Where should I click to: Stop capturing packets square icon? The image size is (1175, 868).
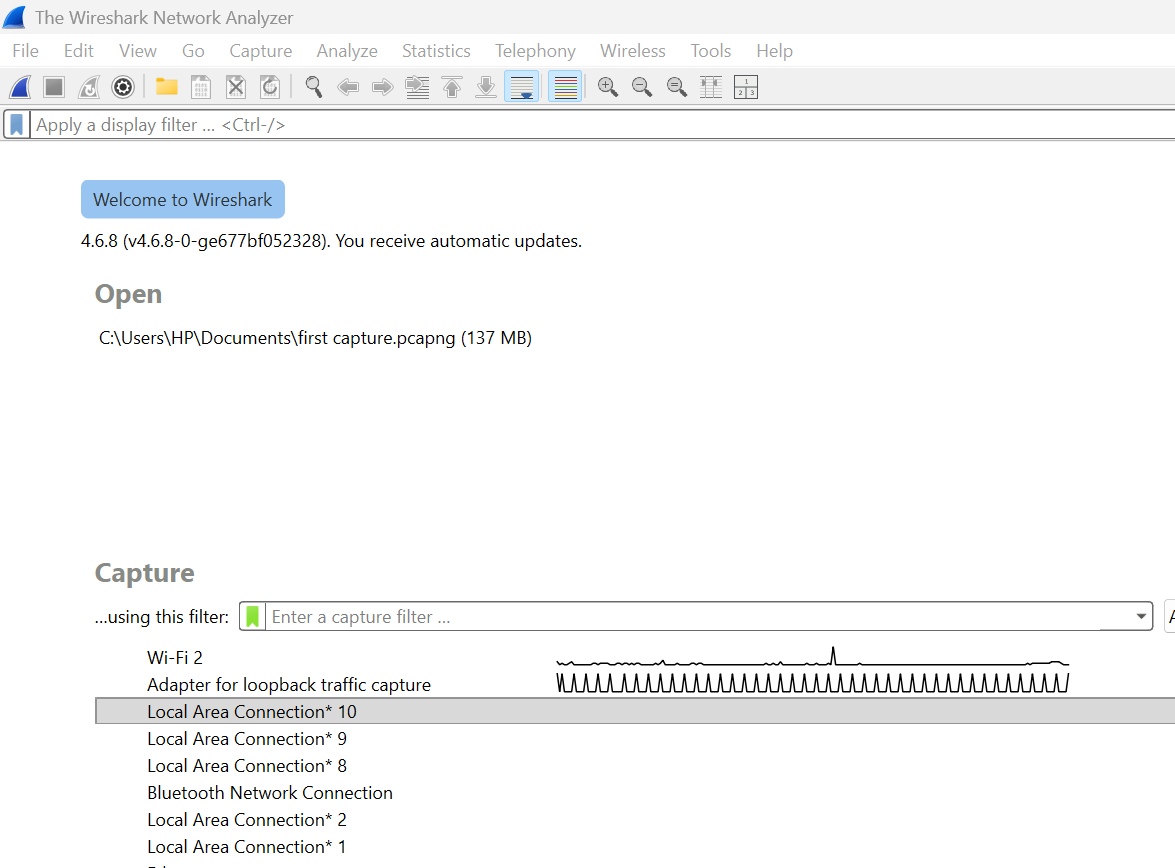pos(54,87)
